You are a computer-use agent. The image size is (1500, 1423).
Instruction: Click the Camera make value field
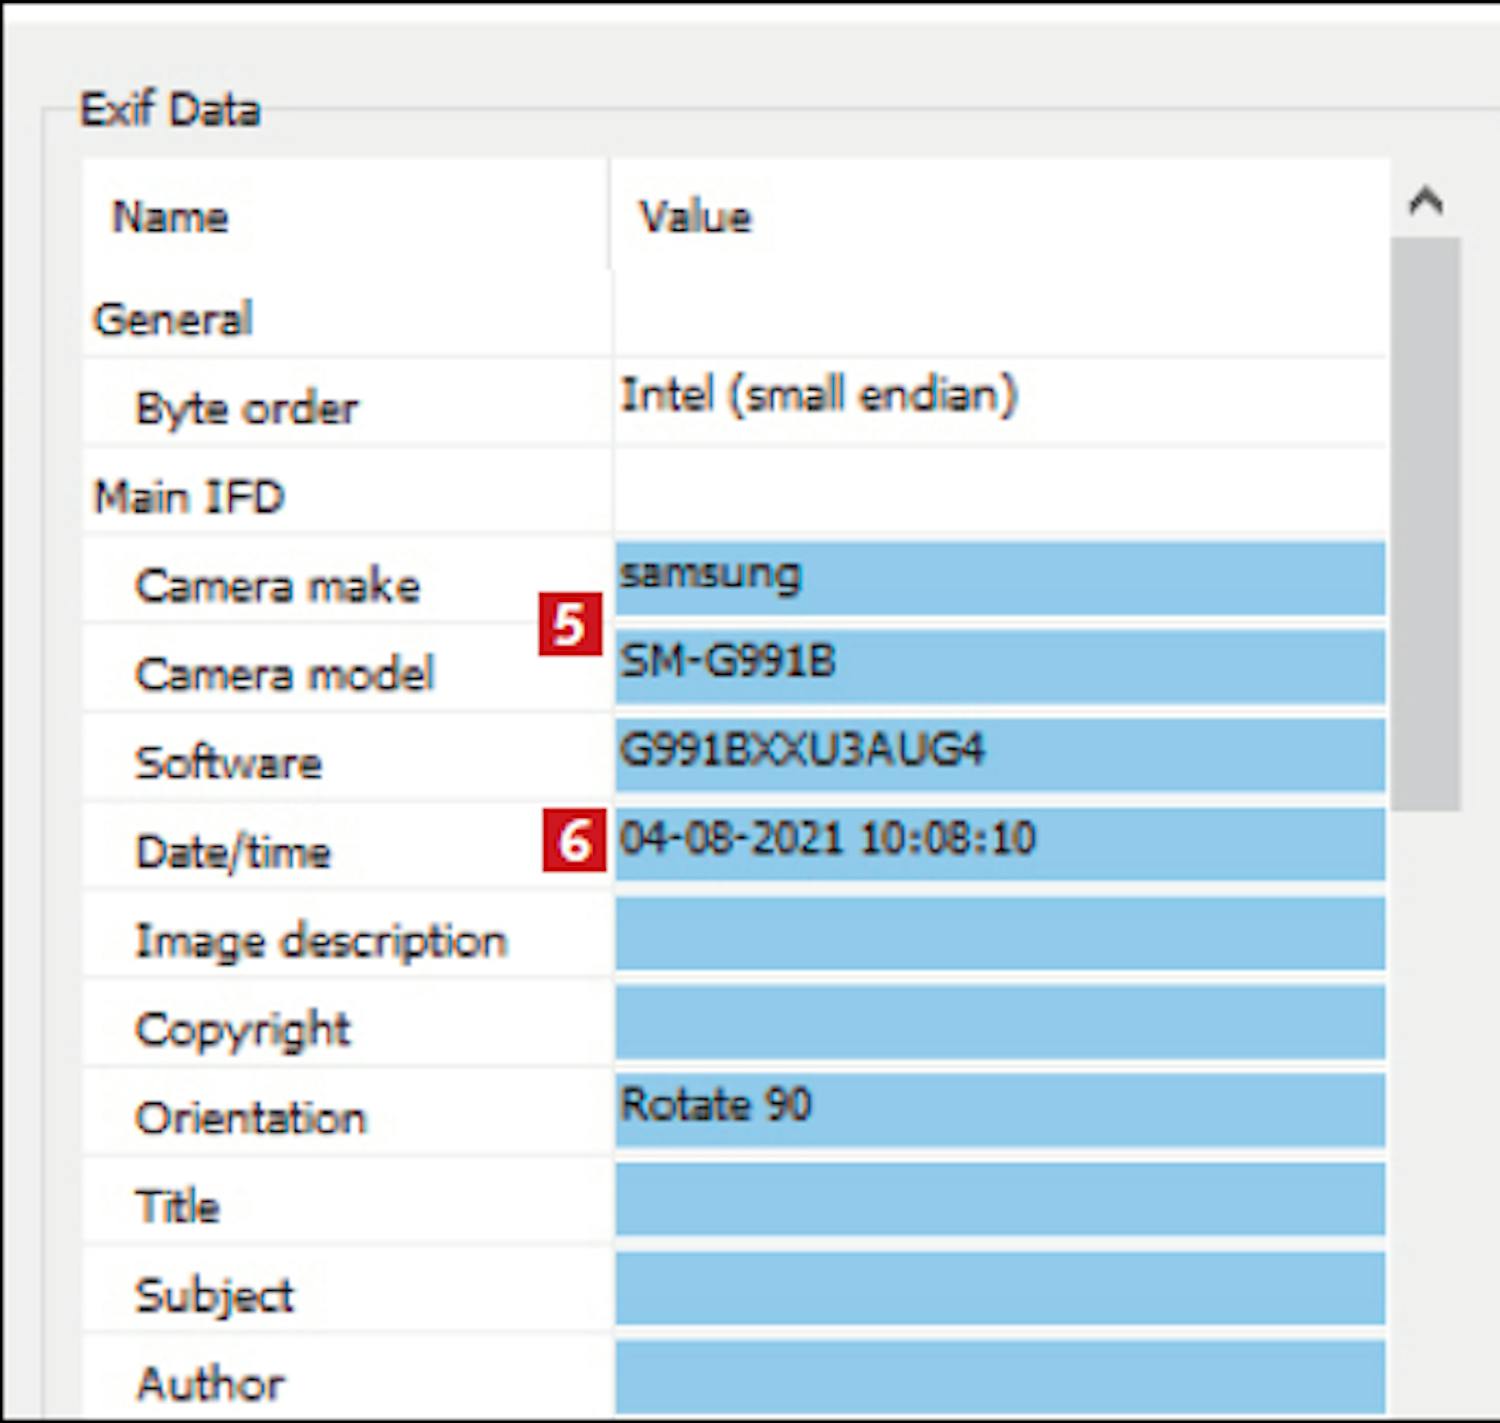tap(1000, 578)
